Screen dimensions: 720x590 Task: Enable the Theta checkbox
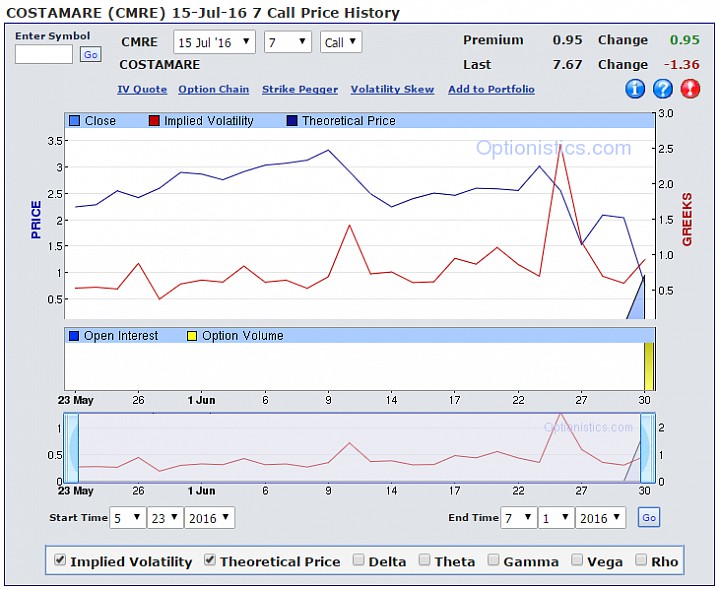[x=425, y=560]
